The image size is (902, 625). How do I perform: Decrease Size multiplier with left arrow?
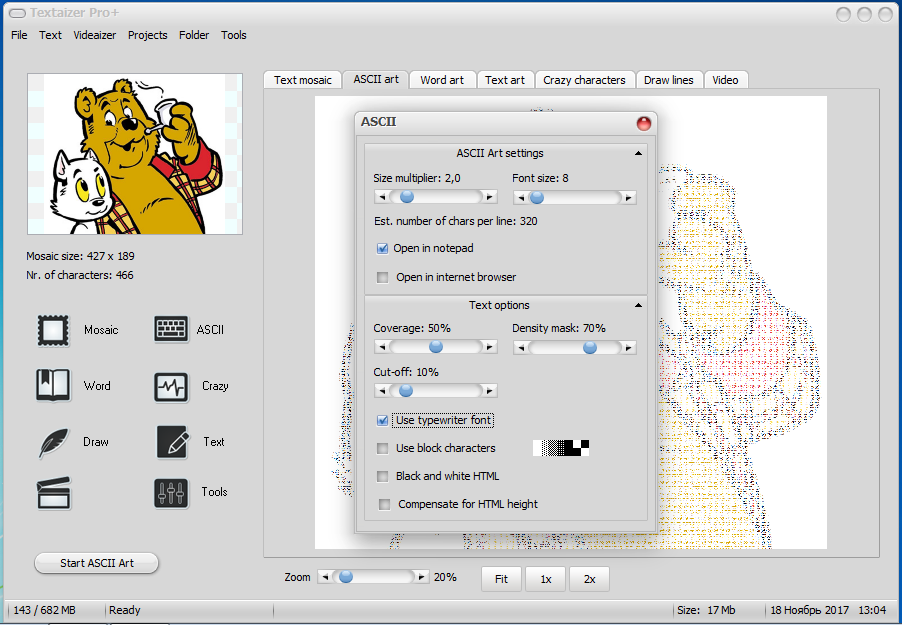[x=381, y=197]
